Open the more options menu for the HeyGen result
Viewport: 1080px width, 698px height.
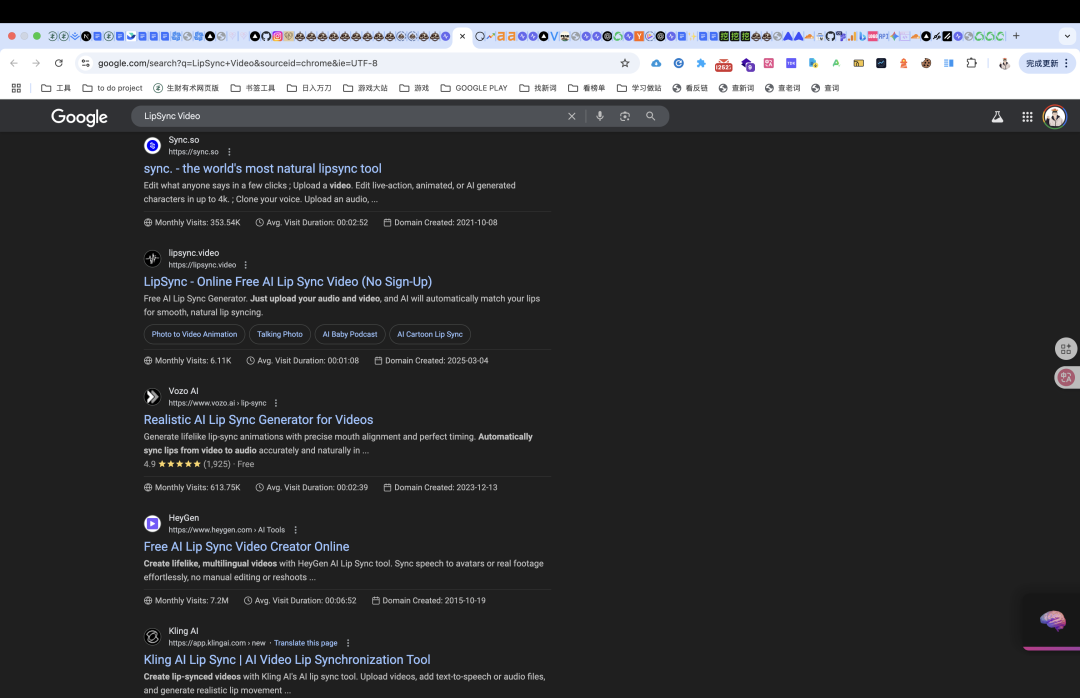tap(295, 530)
